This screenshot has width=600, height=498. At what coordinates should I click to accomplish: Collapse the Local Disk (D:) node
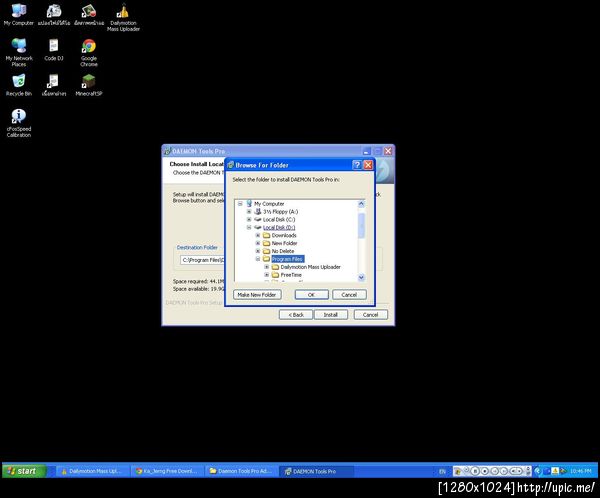point(249,227)
